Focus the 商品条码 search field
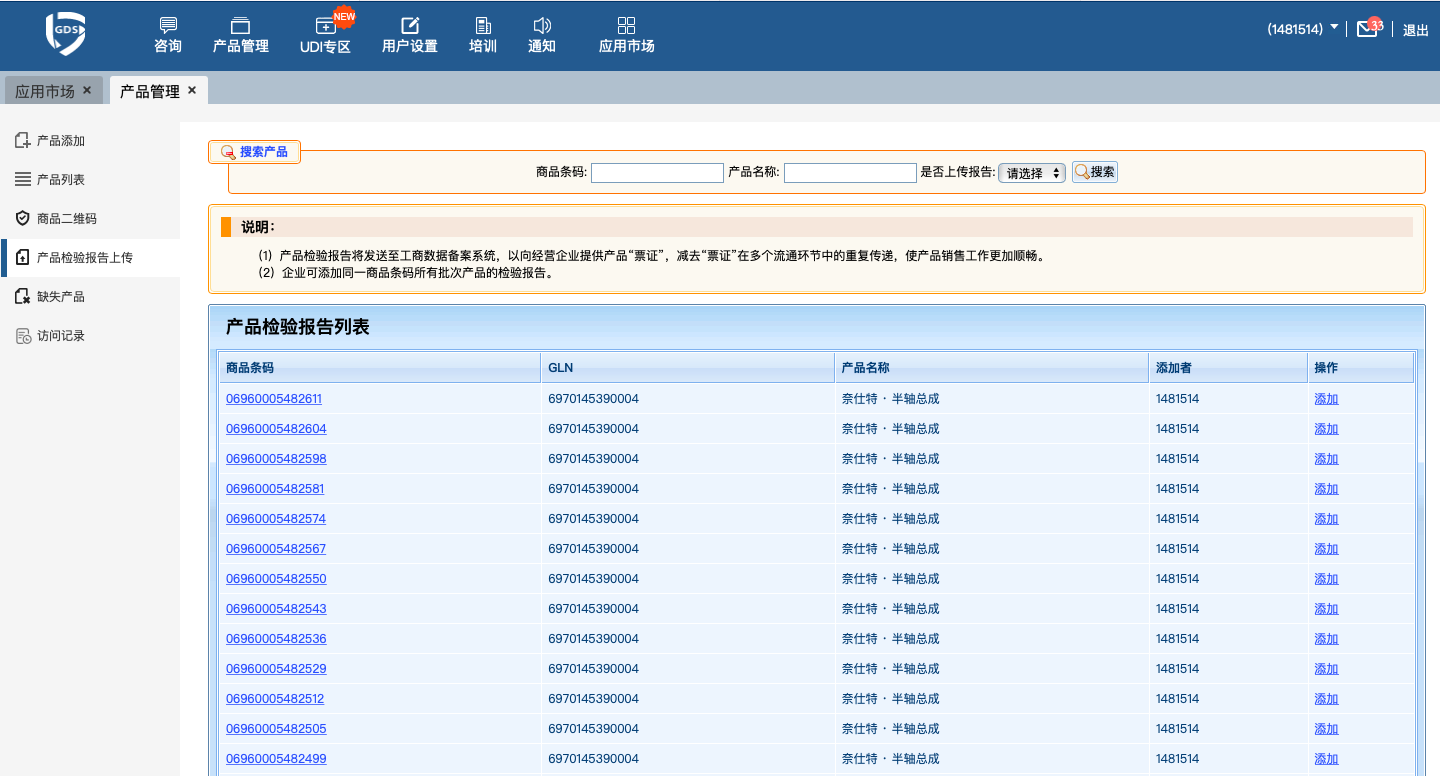 click(x=657, y=173)
